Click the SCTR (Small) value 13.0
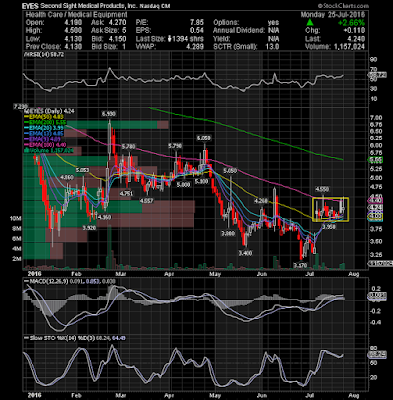The height and width of the screenshot is (400, 393). coord(272,47)
